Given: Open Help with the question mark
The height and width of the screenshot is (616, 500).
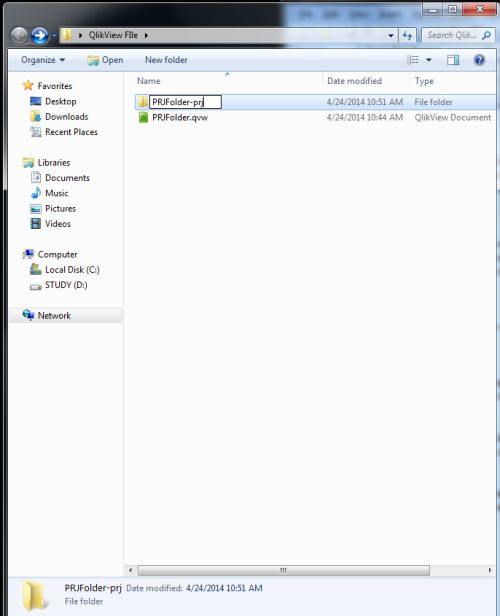Looking at the screenshot, I should [479, 60].
